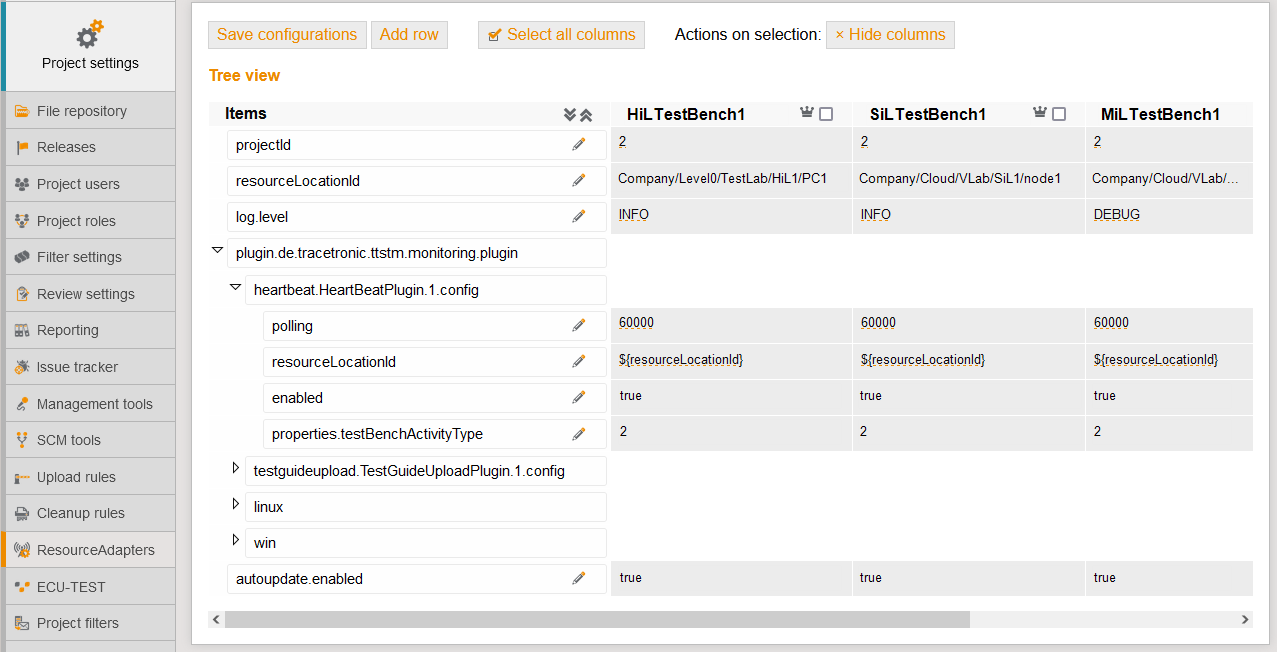Open File repository from the sidebar
1277x652 pixels.
[x=22, y=110]
